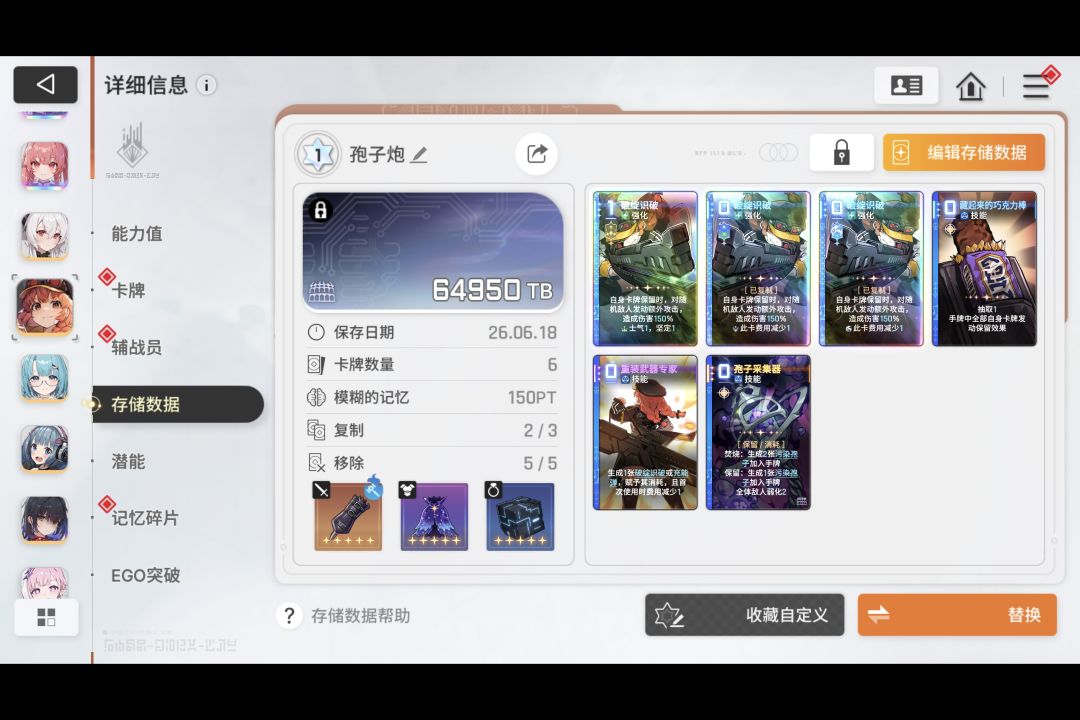This screenshot has width=1080, height=720.
Task: Select 辅战员 menu item
Action: (137, 347)
